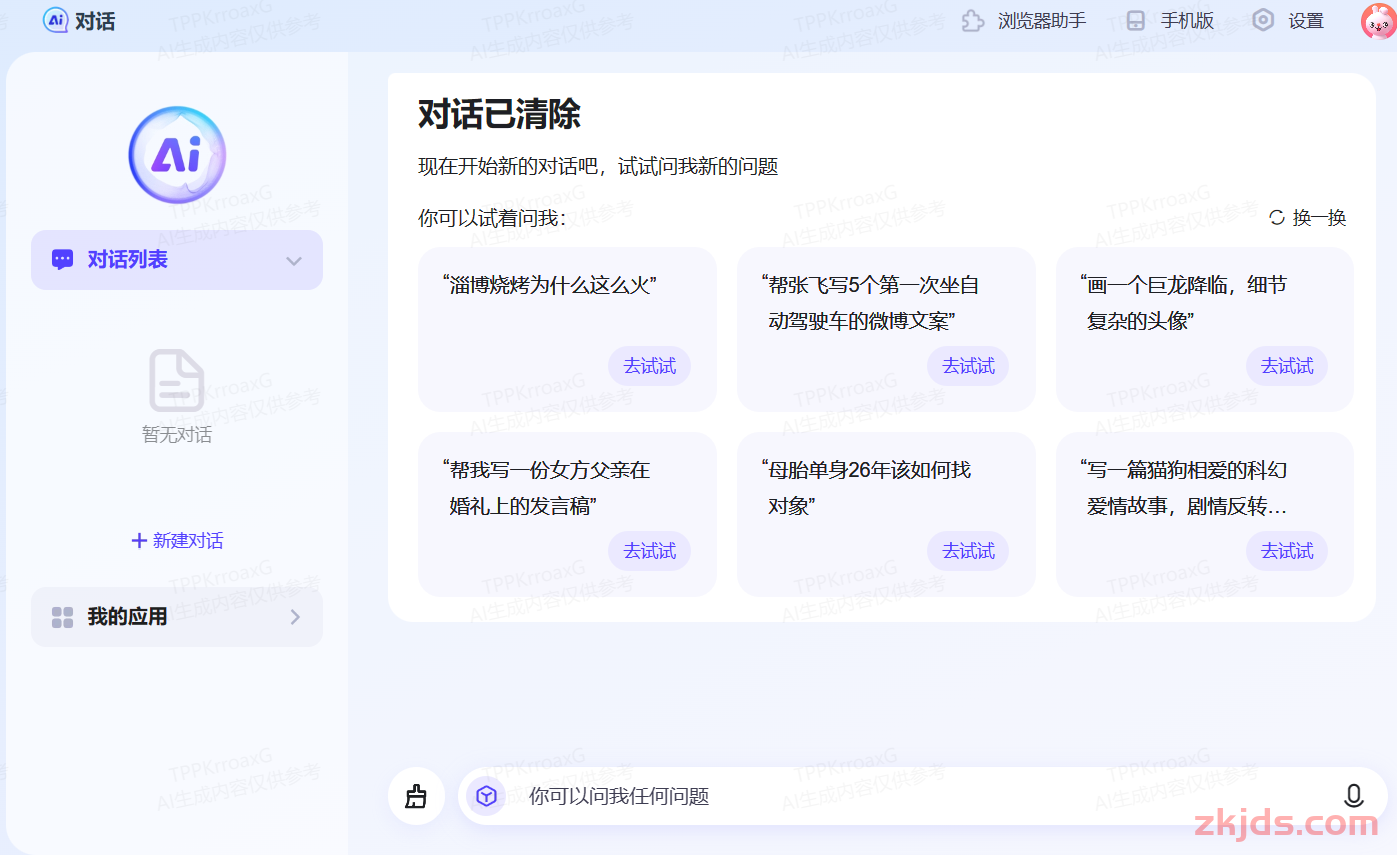Viewport: 1397px width, 855px height.
Task: Open the browser assistant puzzle icon
Action: (973, 21)
